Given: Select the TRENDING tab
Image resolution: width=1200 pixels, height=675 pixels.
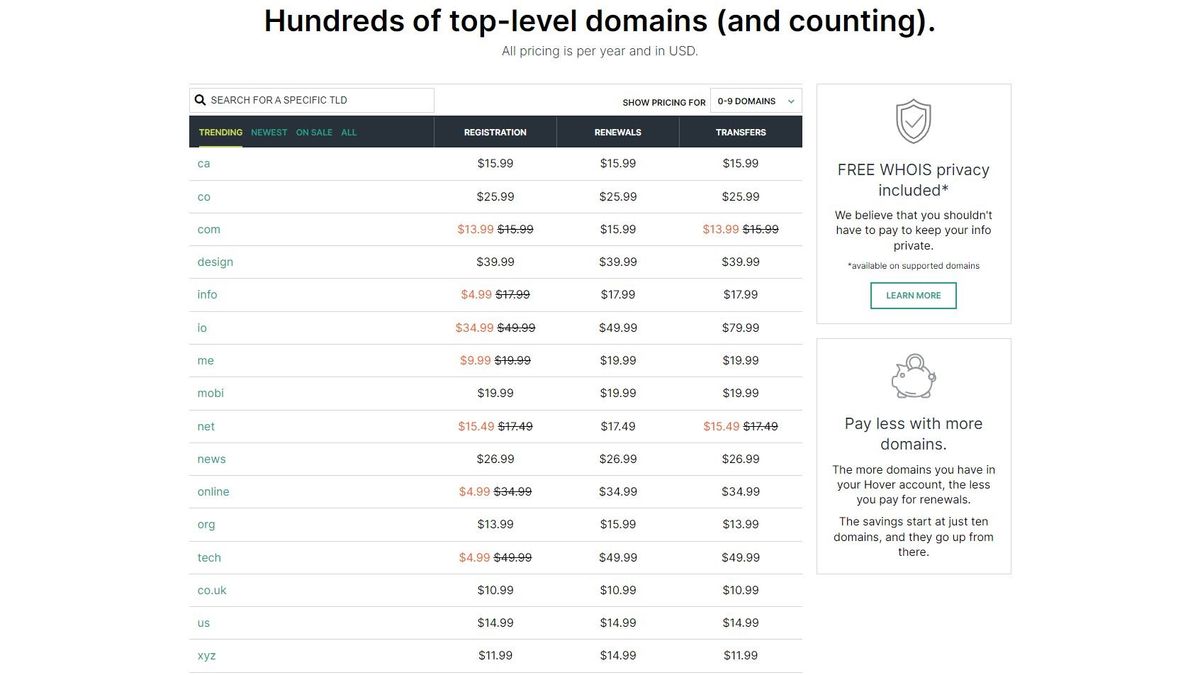Looking at the screenshot, I should click(219, 131).
